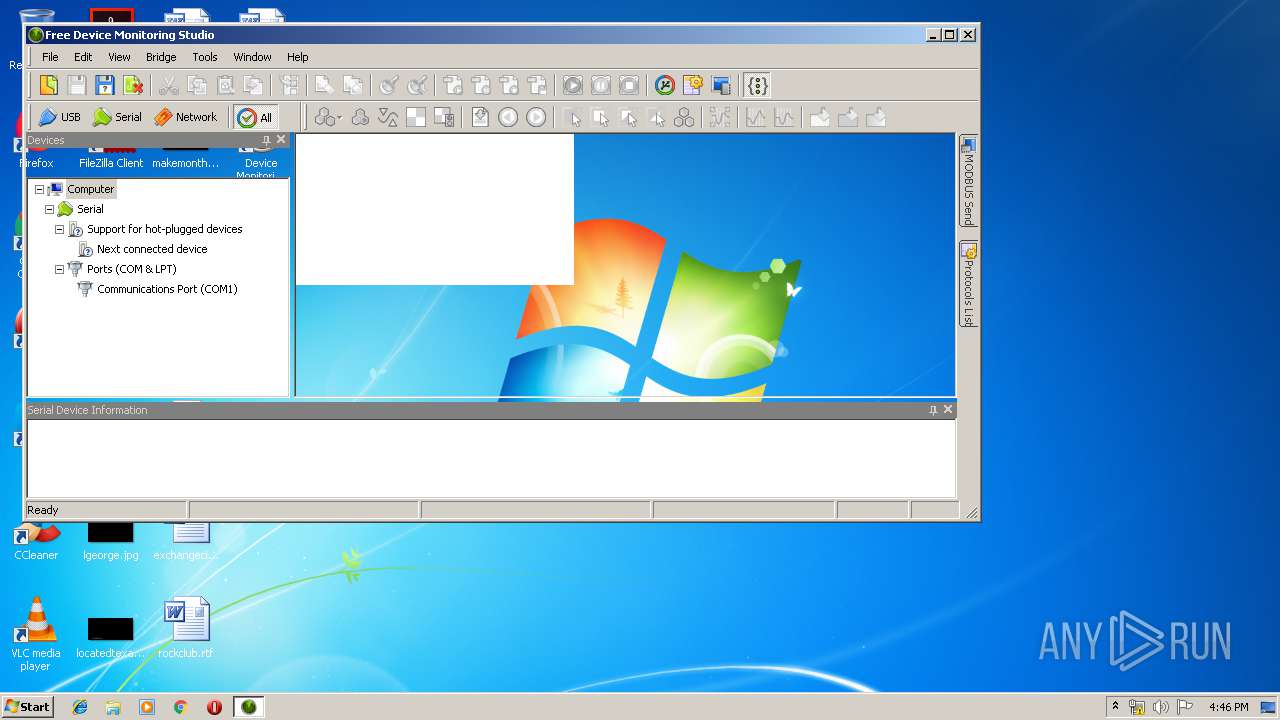Click the Windows Start button
The width and height of the screenshot is (1280, 720).
(27, 706)
